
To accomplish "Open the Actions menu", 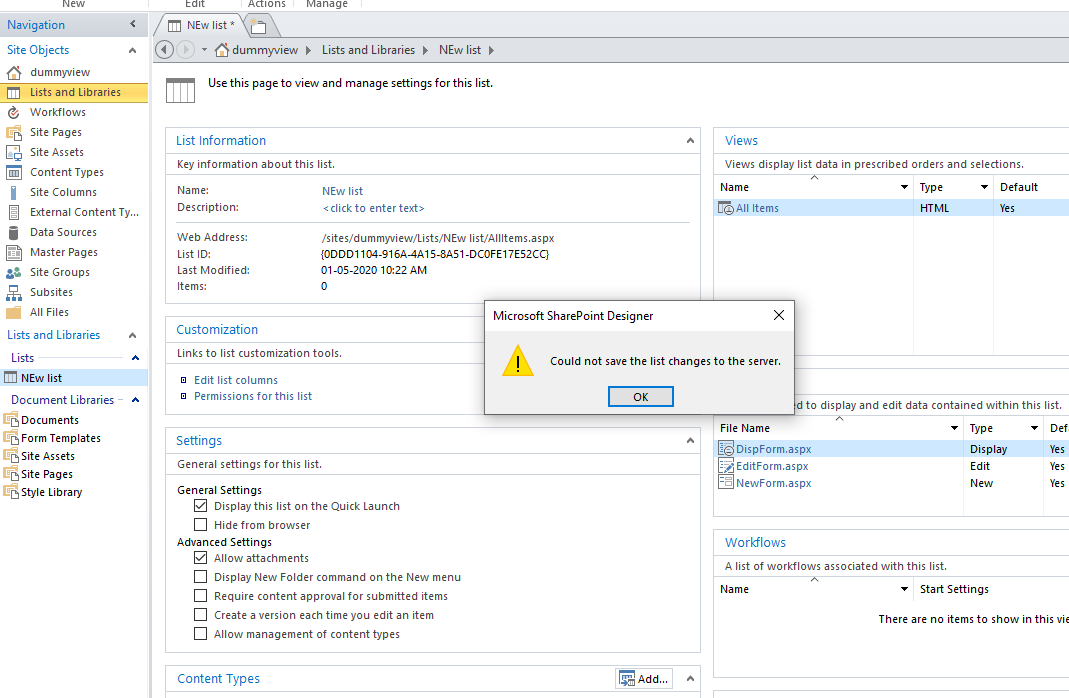I will click(266, 4).
